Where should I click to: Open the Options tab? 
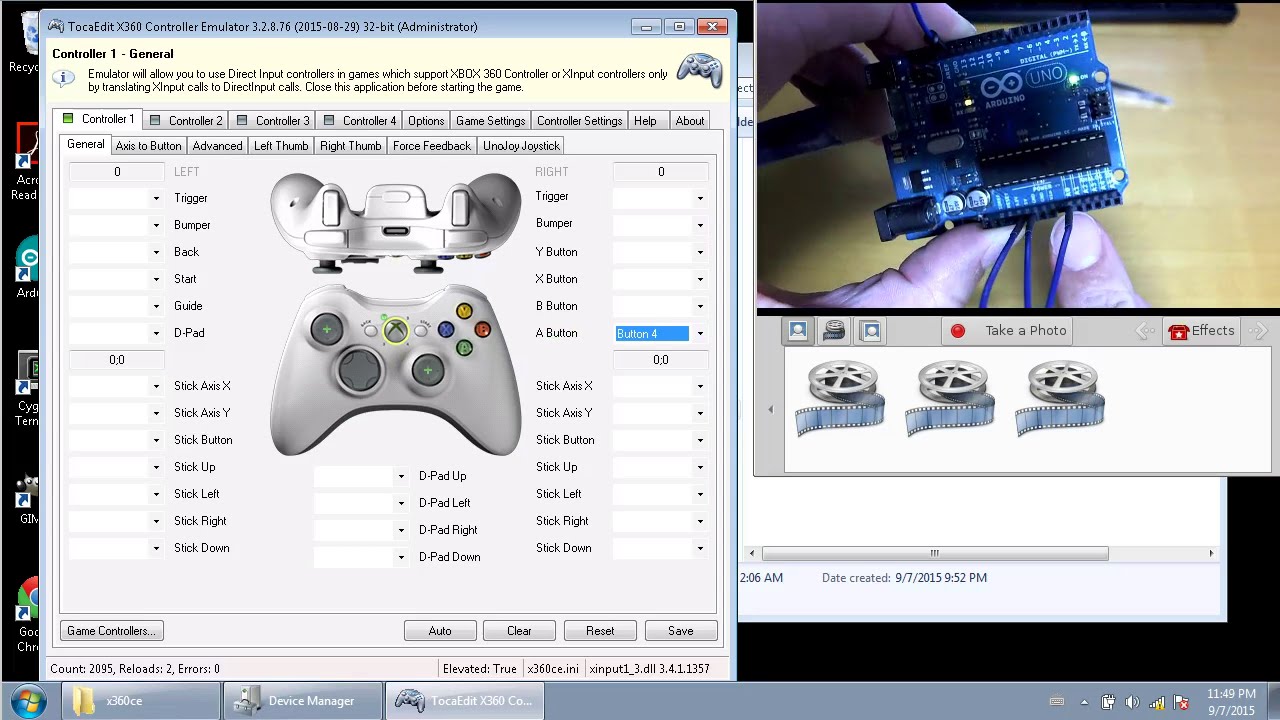[x=426, y=121]
